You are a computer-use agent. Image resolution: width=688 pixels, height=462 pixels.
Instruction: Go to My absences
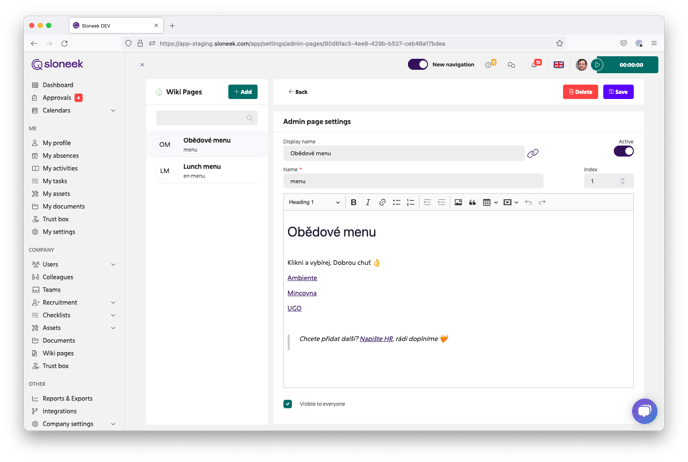(61, 156)
